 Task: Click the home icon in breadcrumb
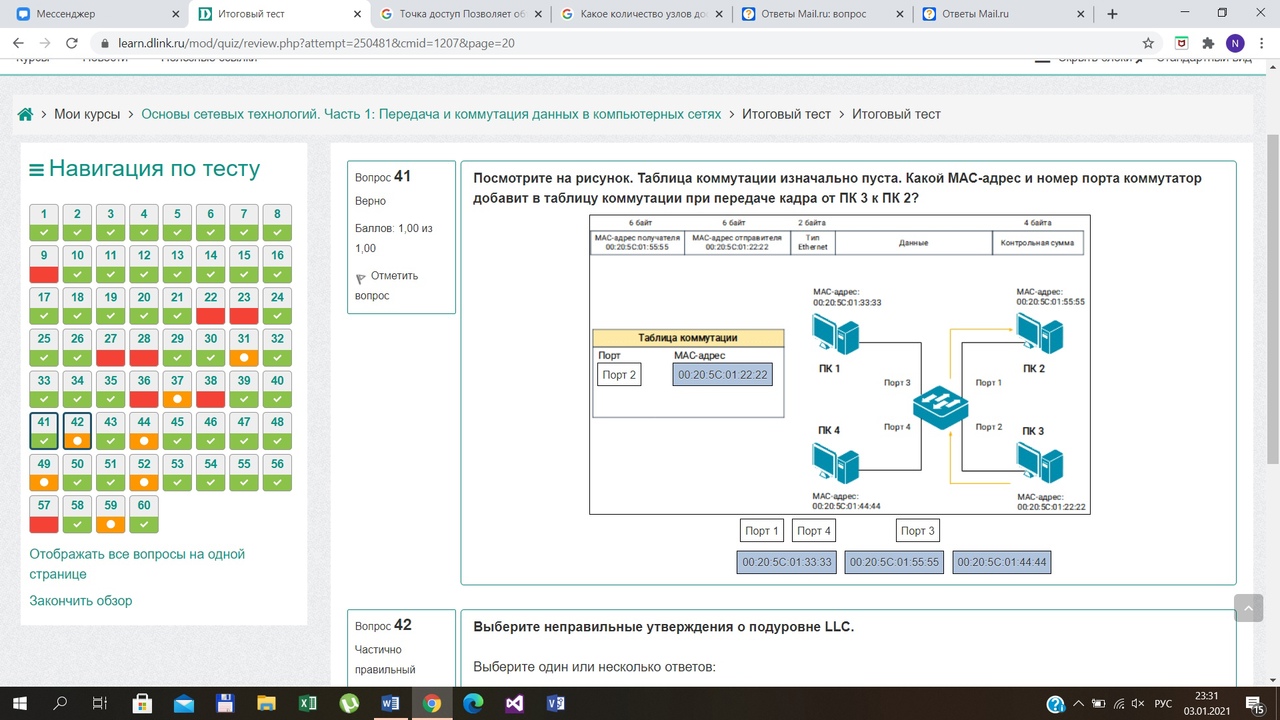26,114
